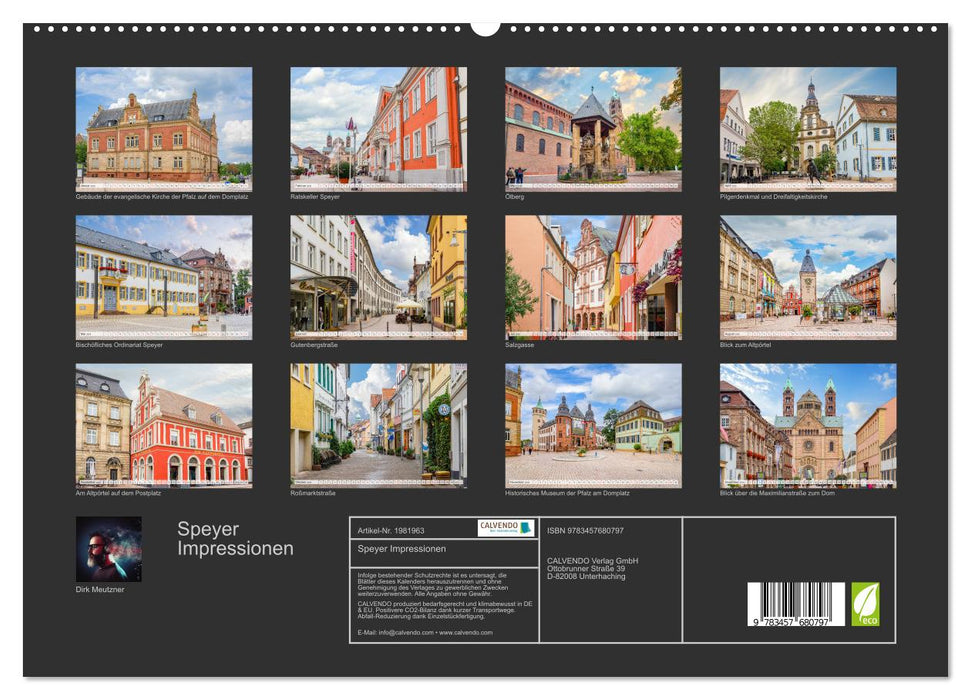Select the Blick zum Altpörtel preview

click(x=807, y=275)
